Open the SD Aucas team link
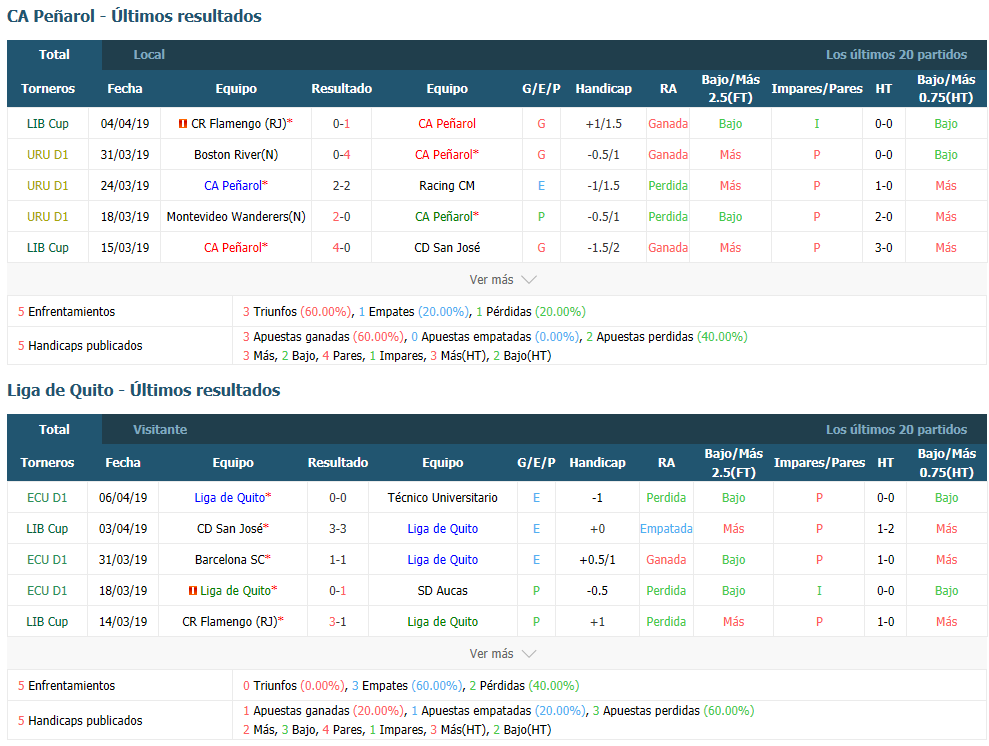The width and height of the screenshot is (989, 746). 443,591
